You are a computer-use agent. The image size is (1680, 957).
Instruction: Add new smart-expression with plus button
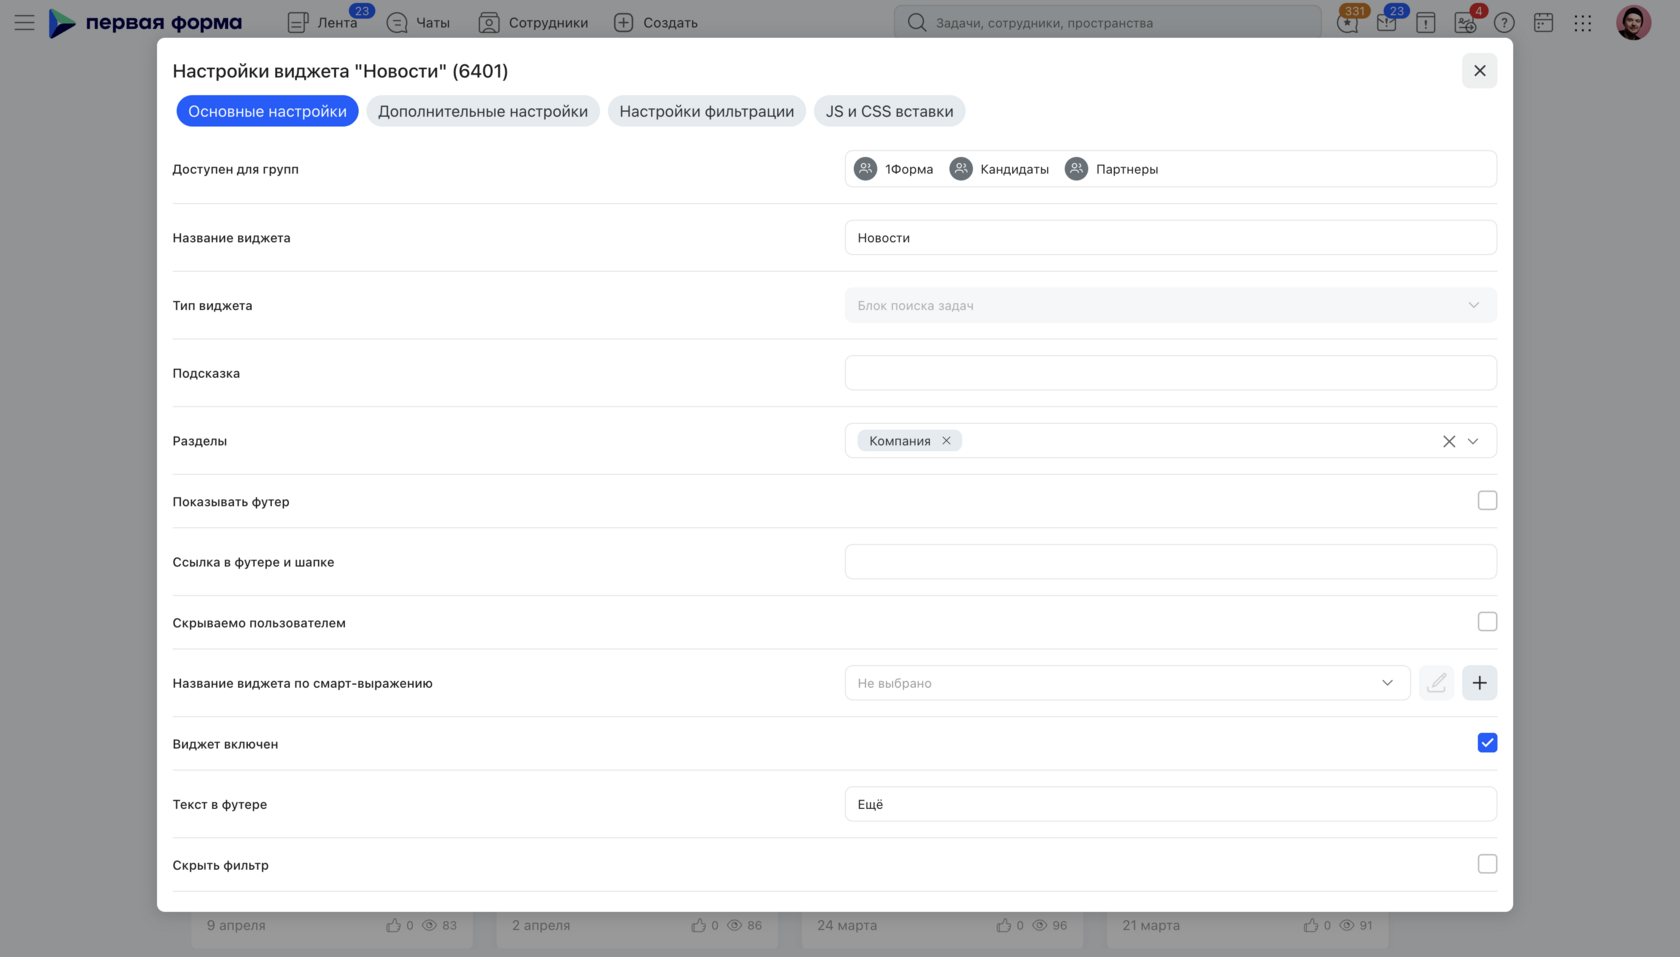[x=1479, y=683]
